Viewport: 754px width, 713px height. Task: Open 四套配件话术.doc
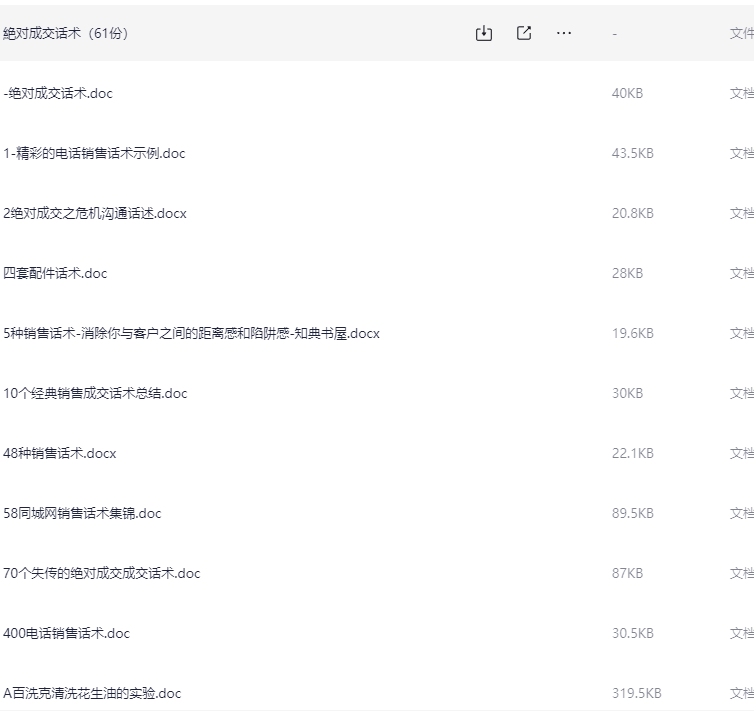(x=55, y=273)
